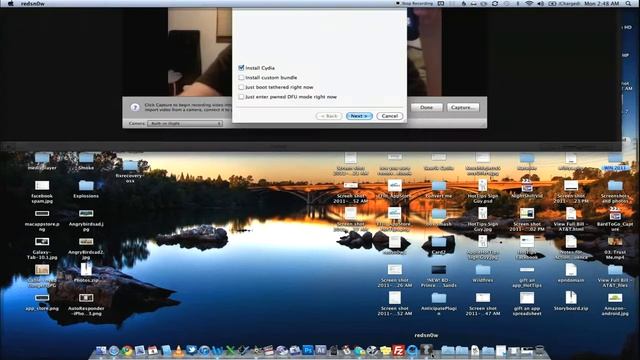
Task: Click the Back button in redsn0w
Action: point(329,116)
